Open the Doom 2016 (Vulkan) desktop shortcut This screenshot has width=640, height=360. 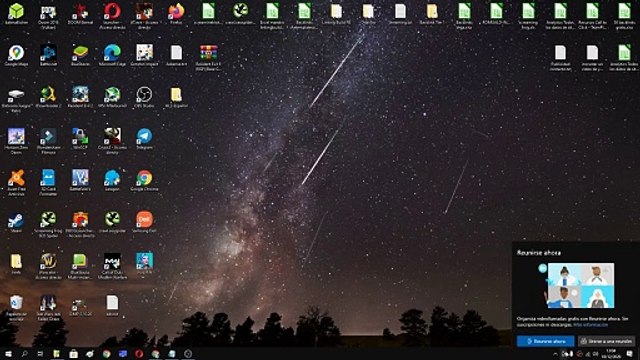click(48, 15)
